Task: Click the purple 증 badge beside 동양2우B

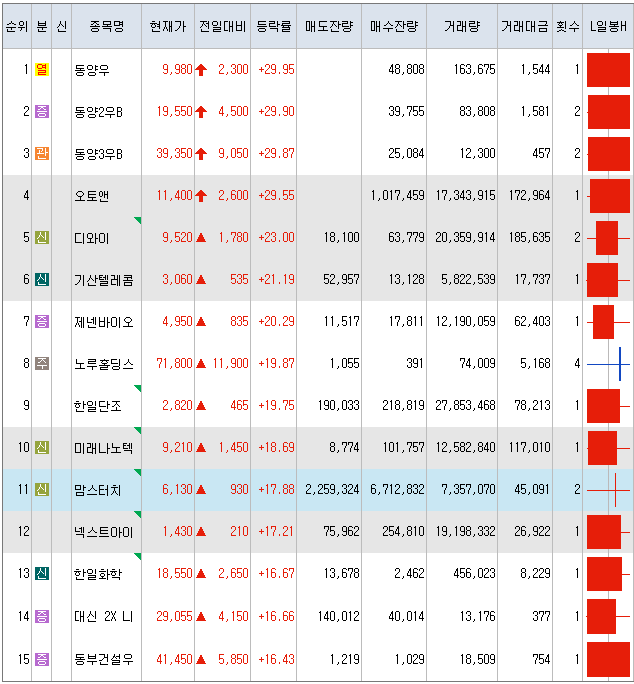Action: coord(41,111)
